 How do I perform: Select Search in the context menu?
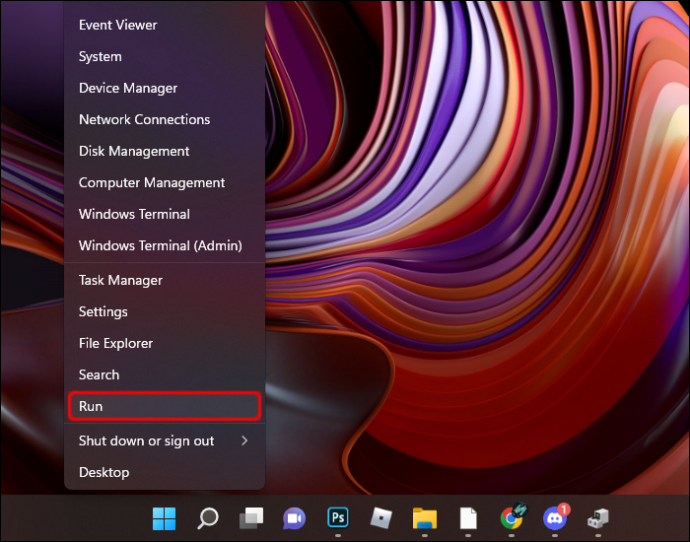pyautogui.click(x=165, y=374)
